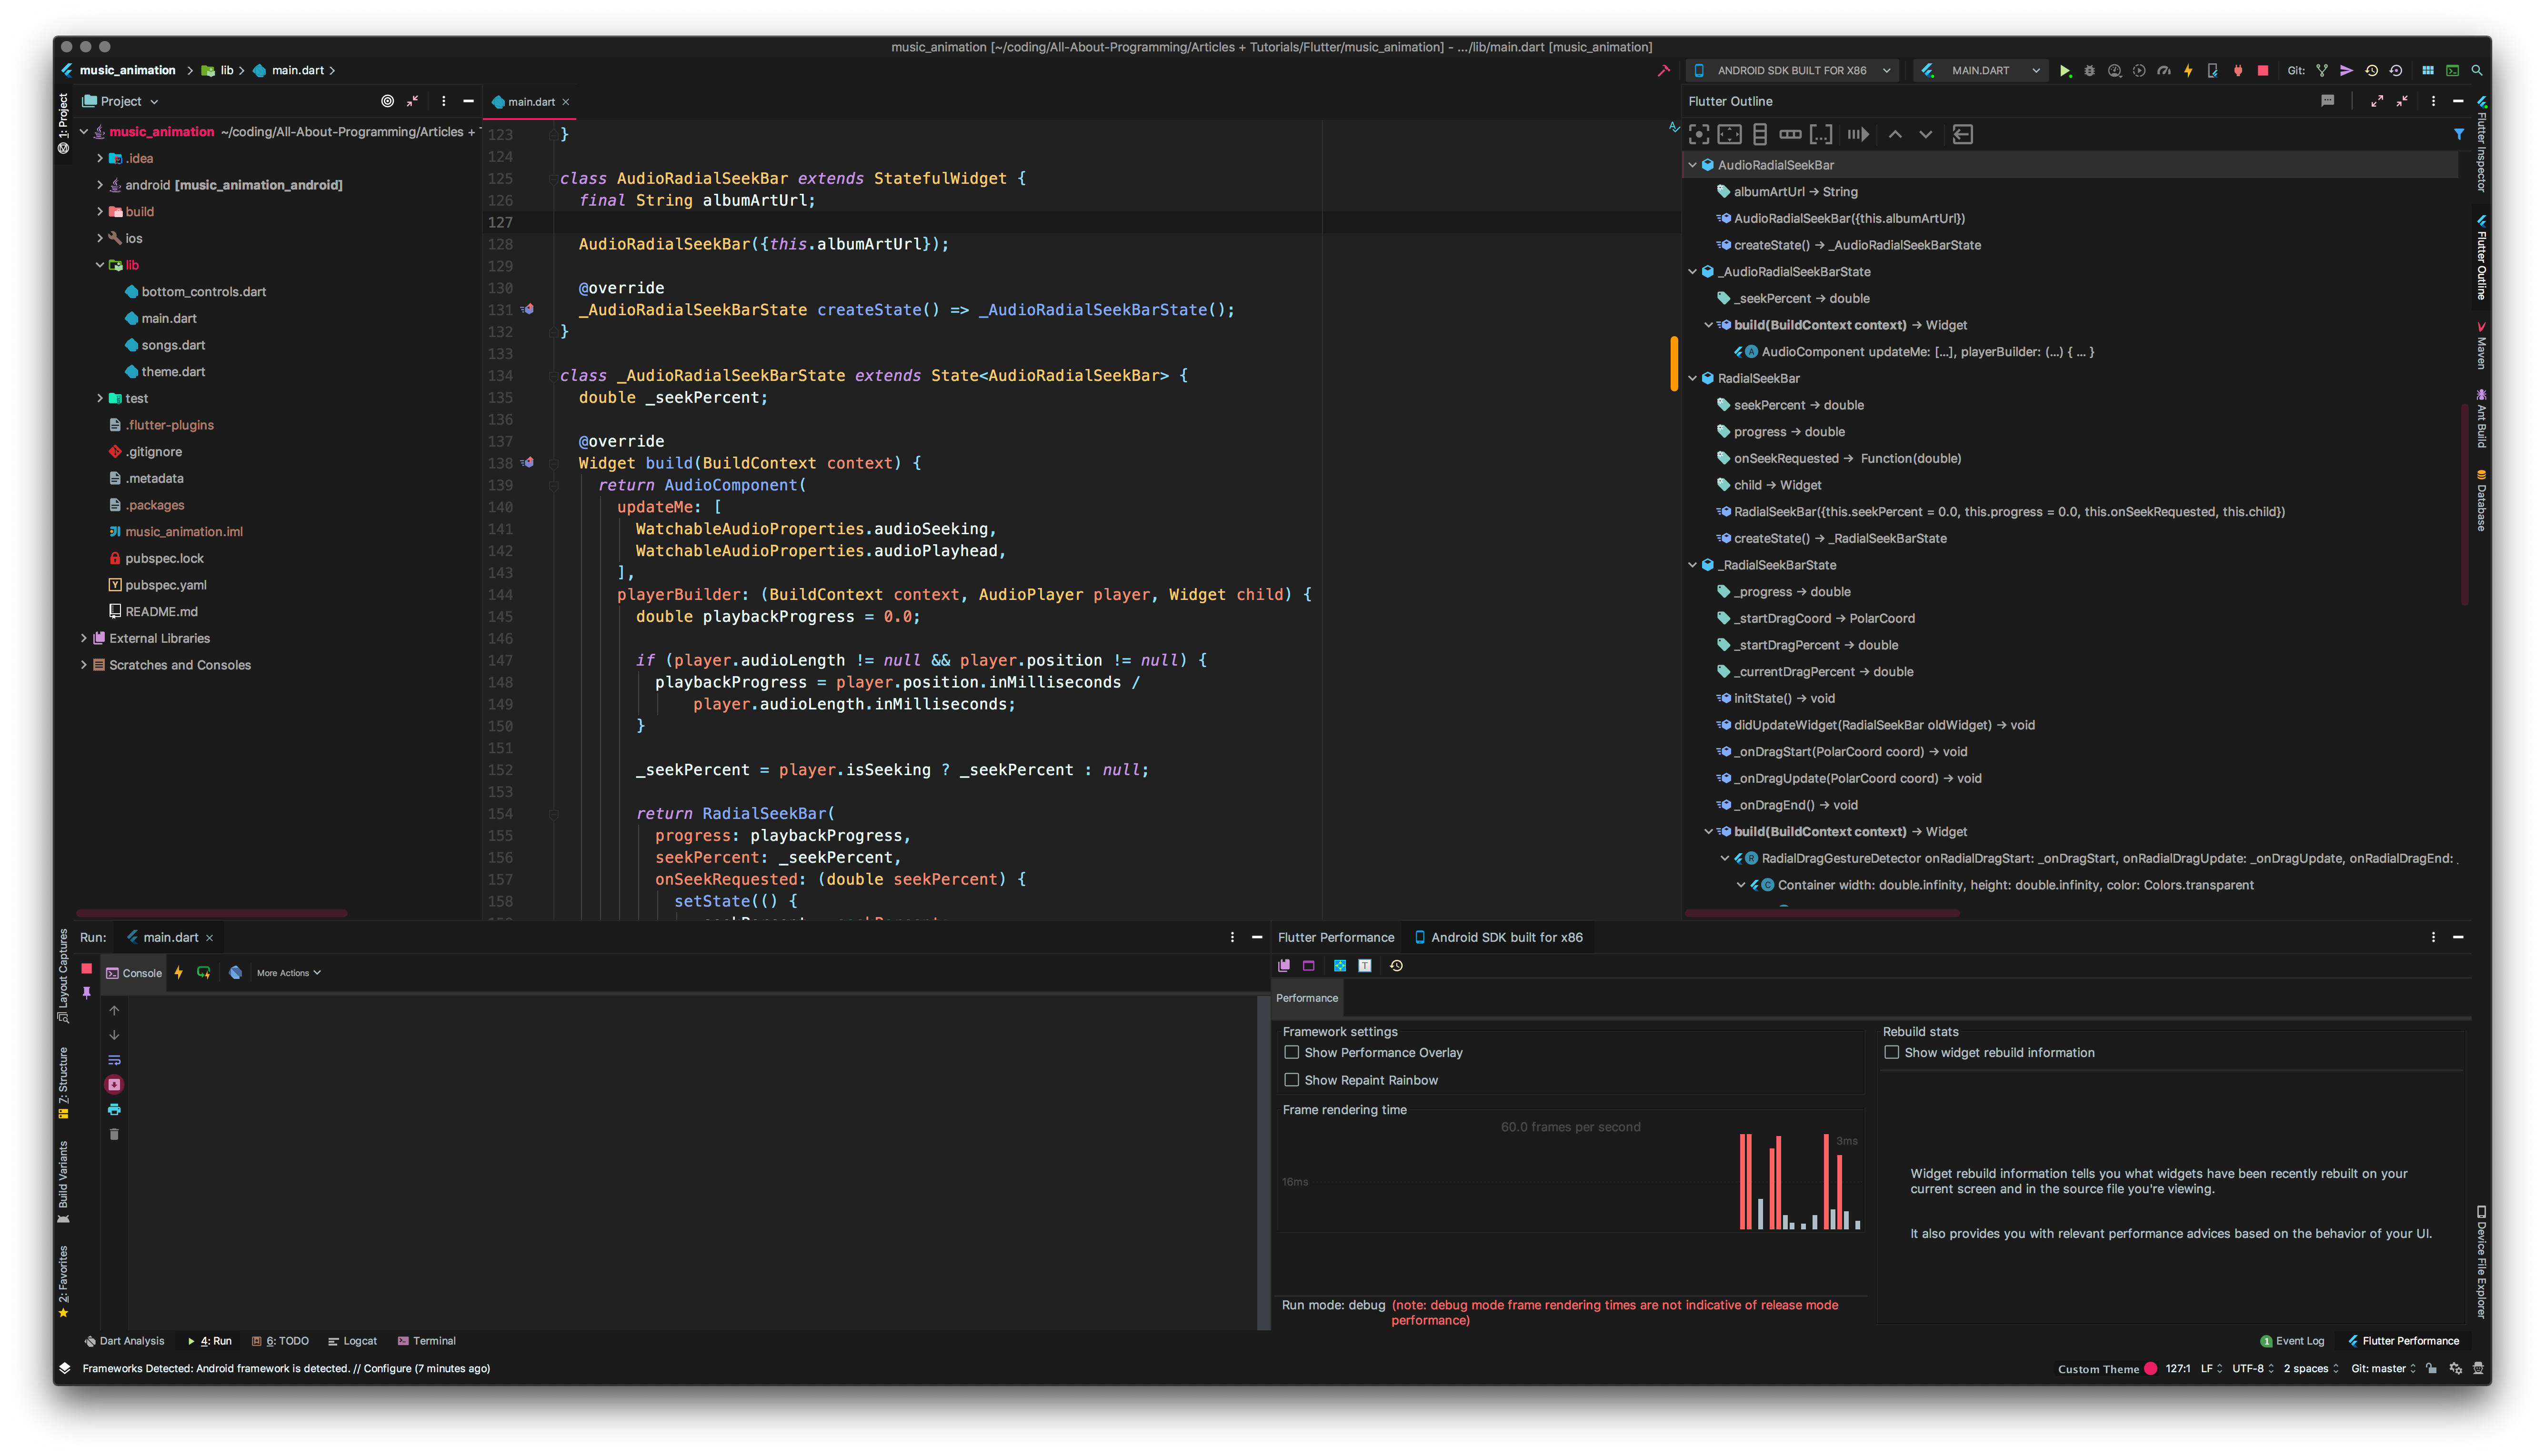Viewport: 2545px width, 1456px height.
Task: Collapse the lib folder in project tree
Action: click(100, 265)
